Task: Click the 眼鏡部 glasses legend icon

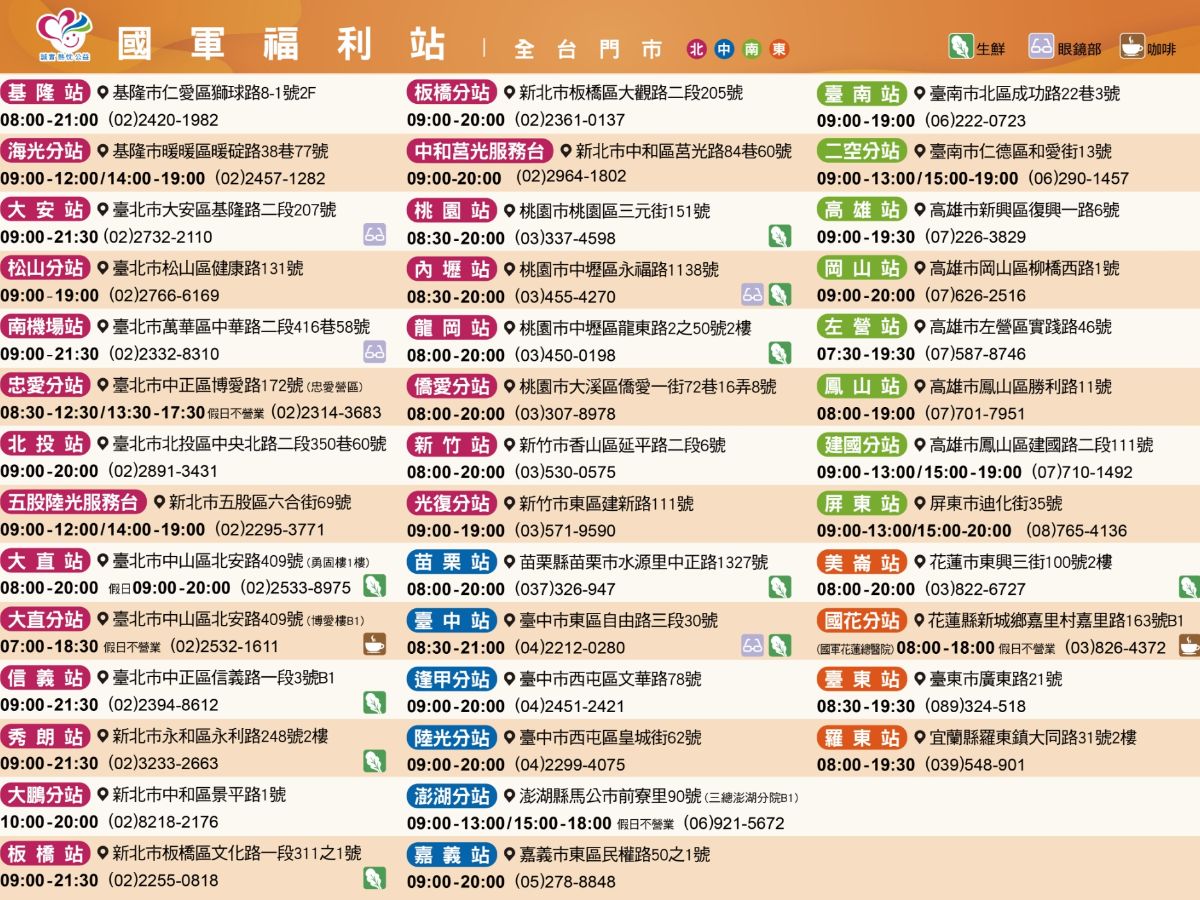Action: point(1042,47)
